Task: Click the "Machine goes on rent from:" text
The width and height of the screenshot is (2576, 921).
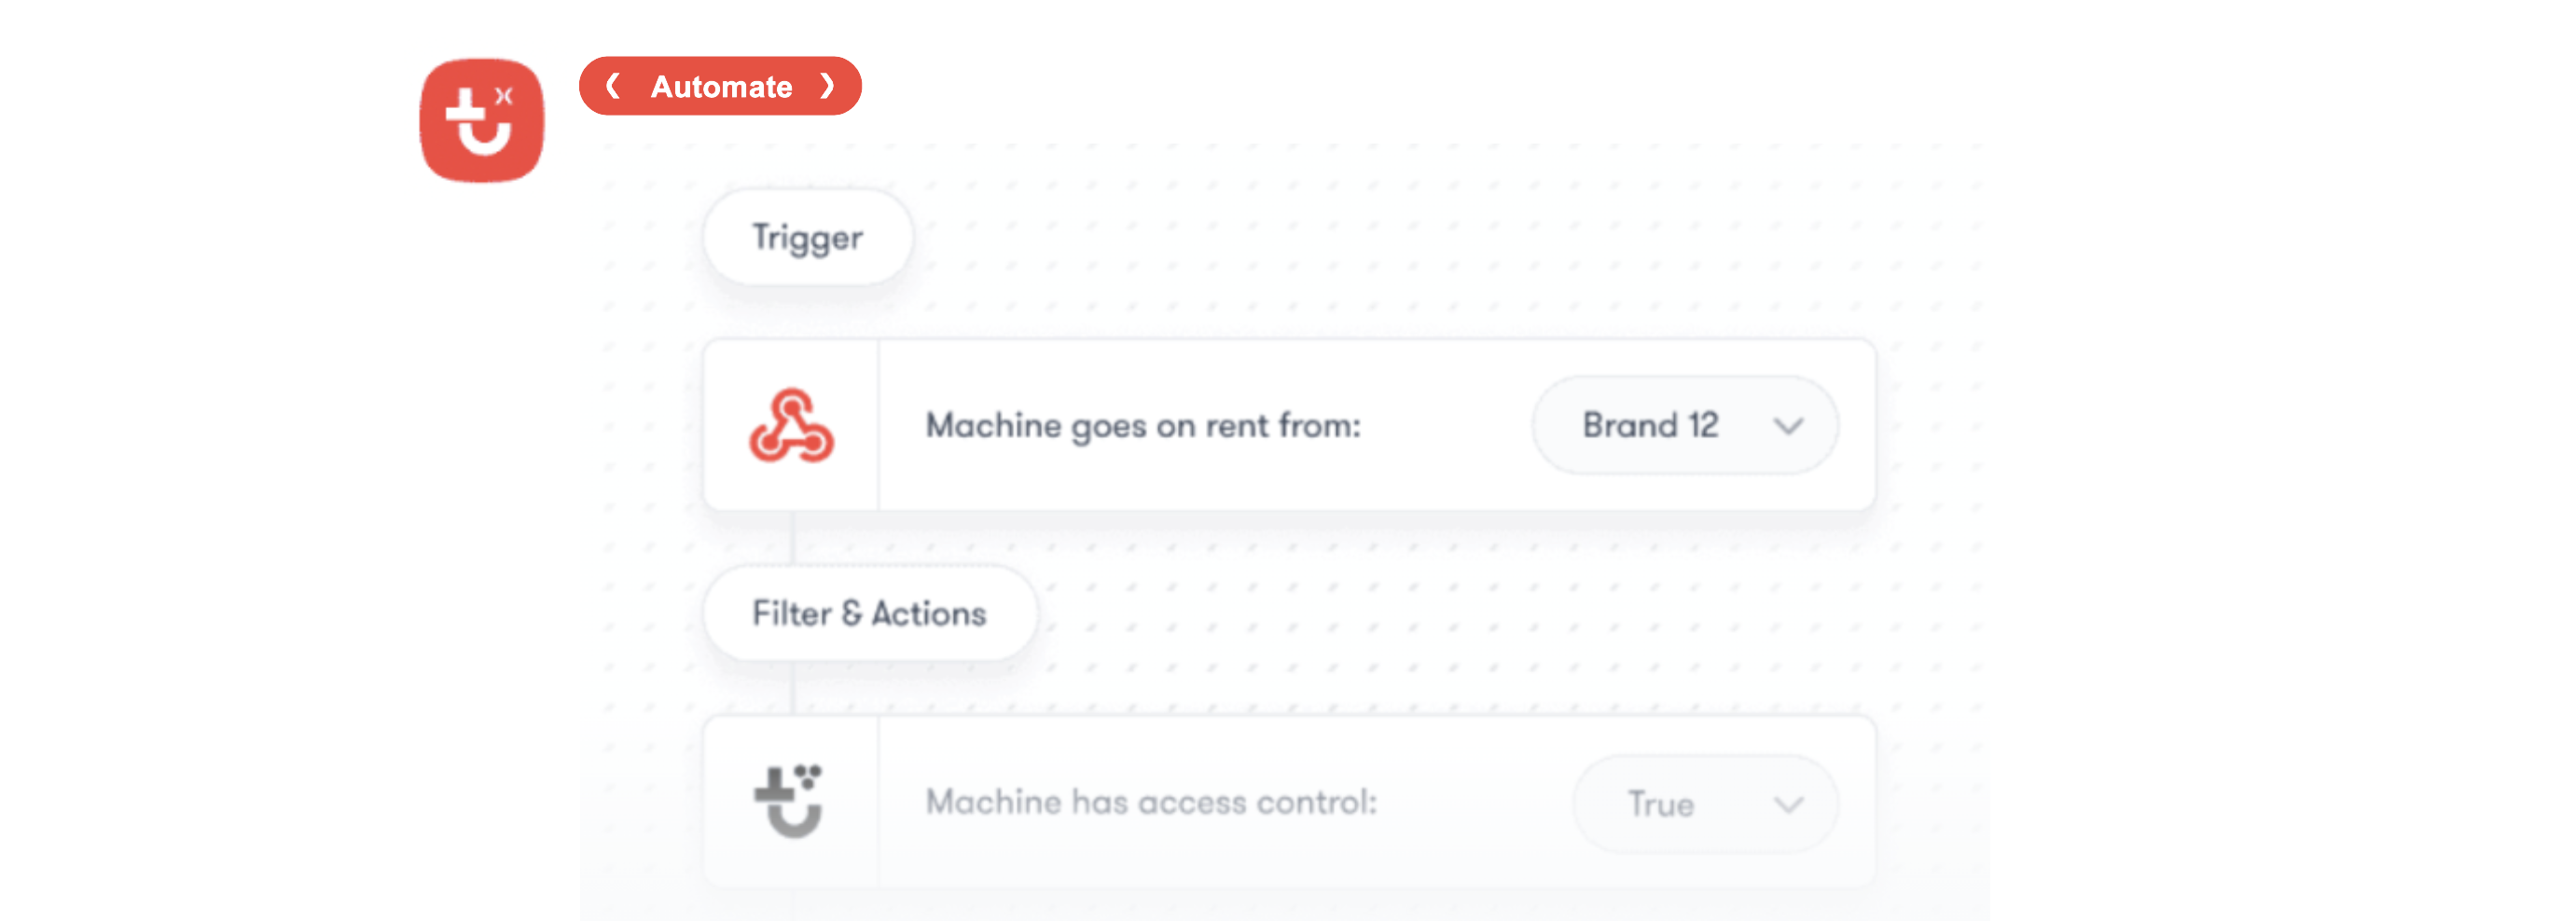Action: [x=1143, y=426]
